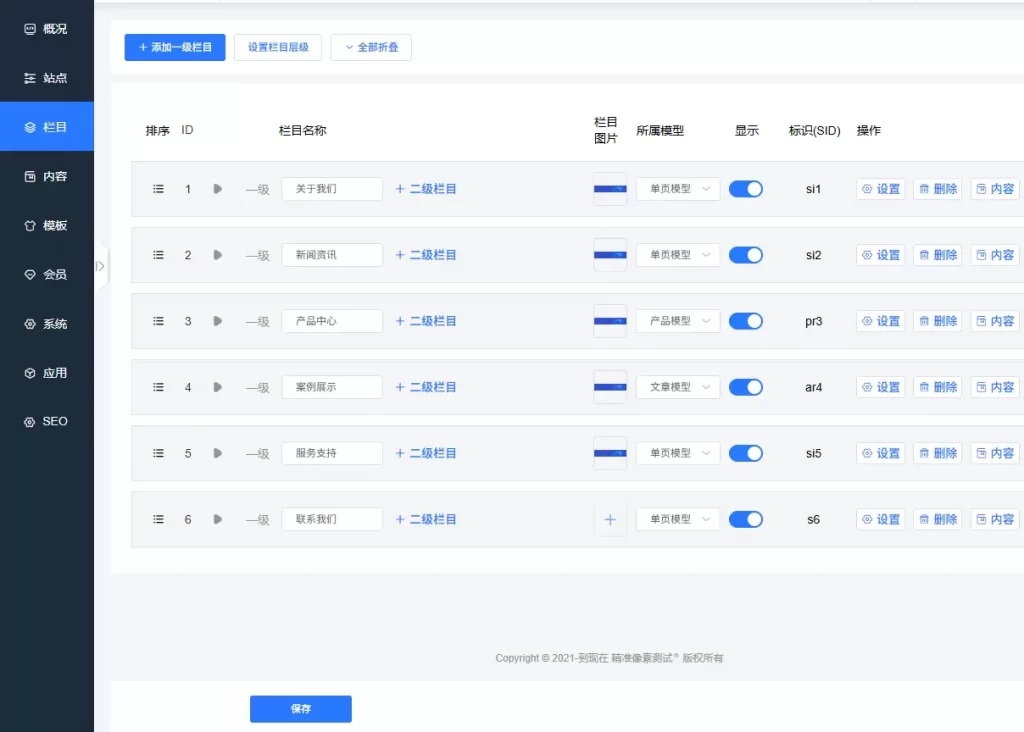
Task: Delete the 关于我们 column with 删除
Action: [x=937, y=189]
